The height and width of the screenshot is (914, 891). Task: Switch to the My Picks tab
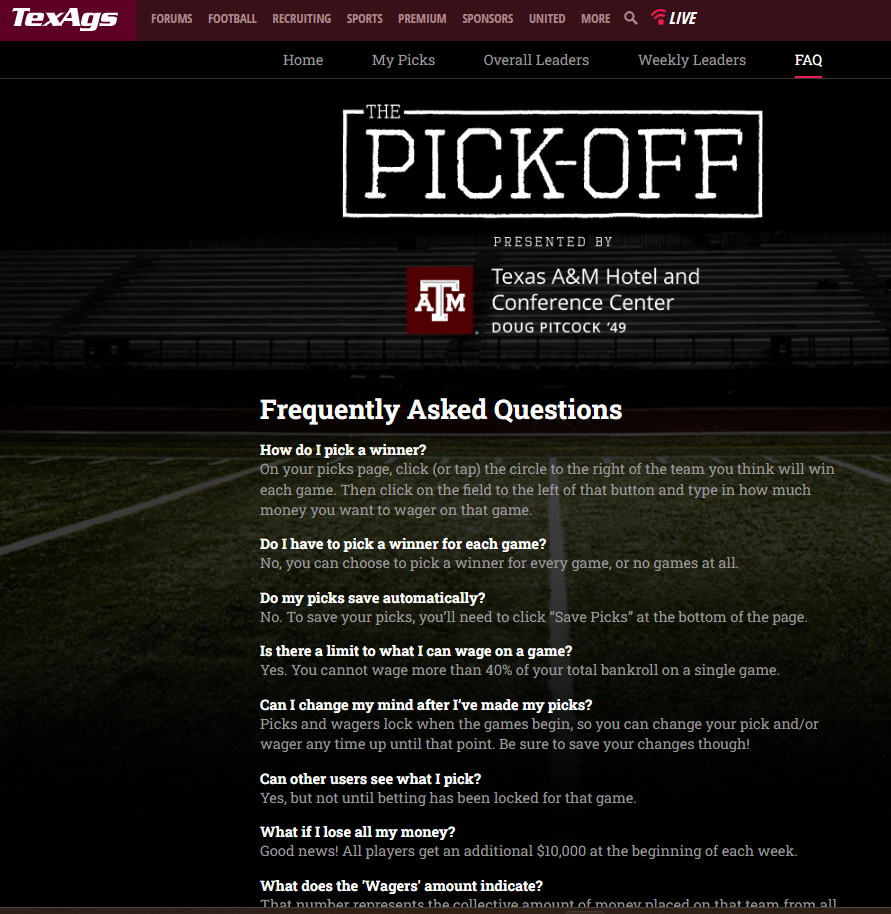click(x=403, y=60)
